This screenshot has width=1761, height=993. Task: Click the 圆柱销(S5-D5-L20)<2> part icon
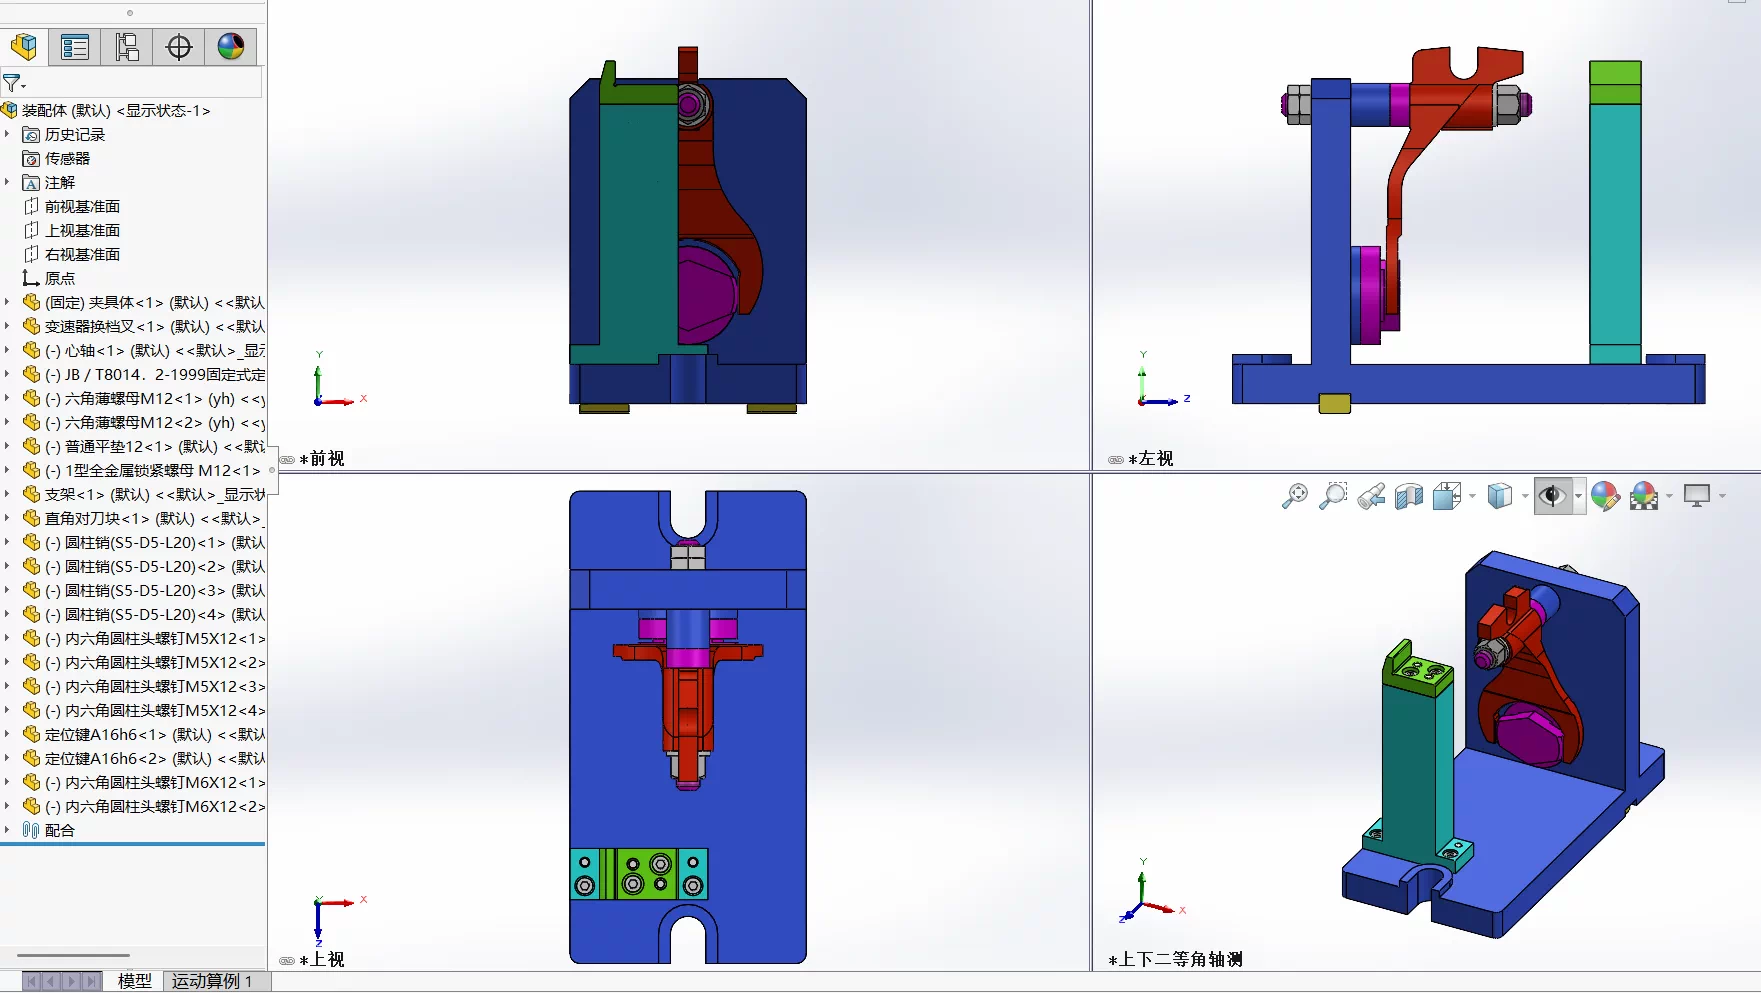pos(31,567)
